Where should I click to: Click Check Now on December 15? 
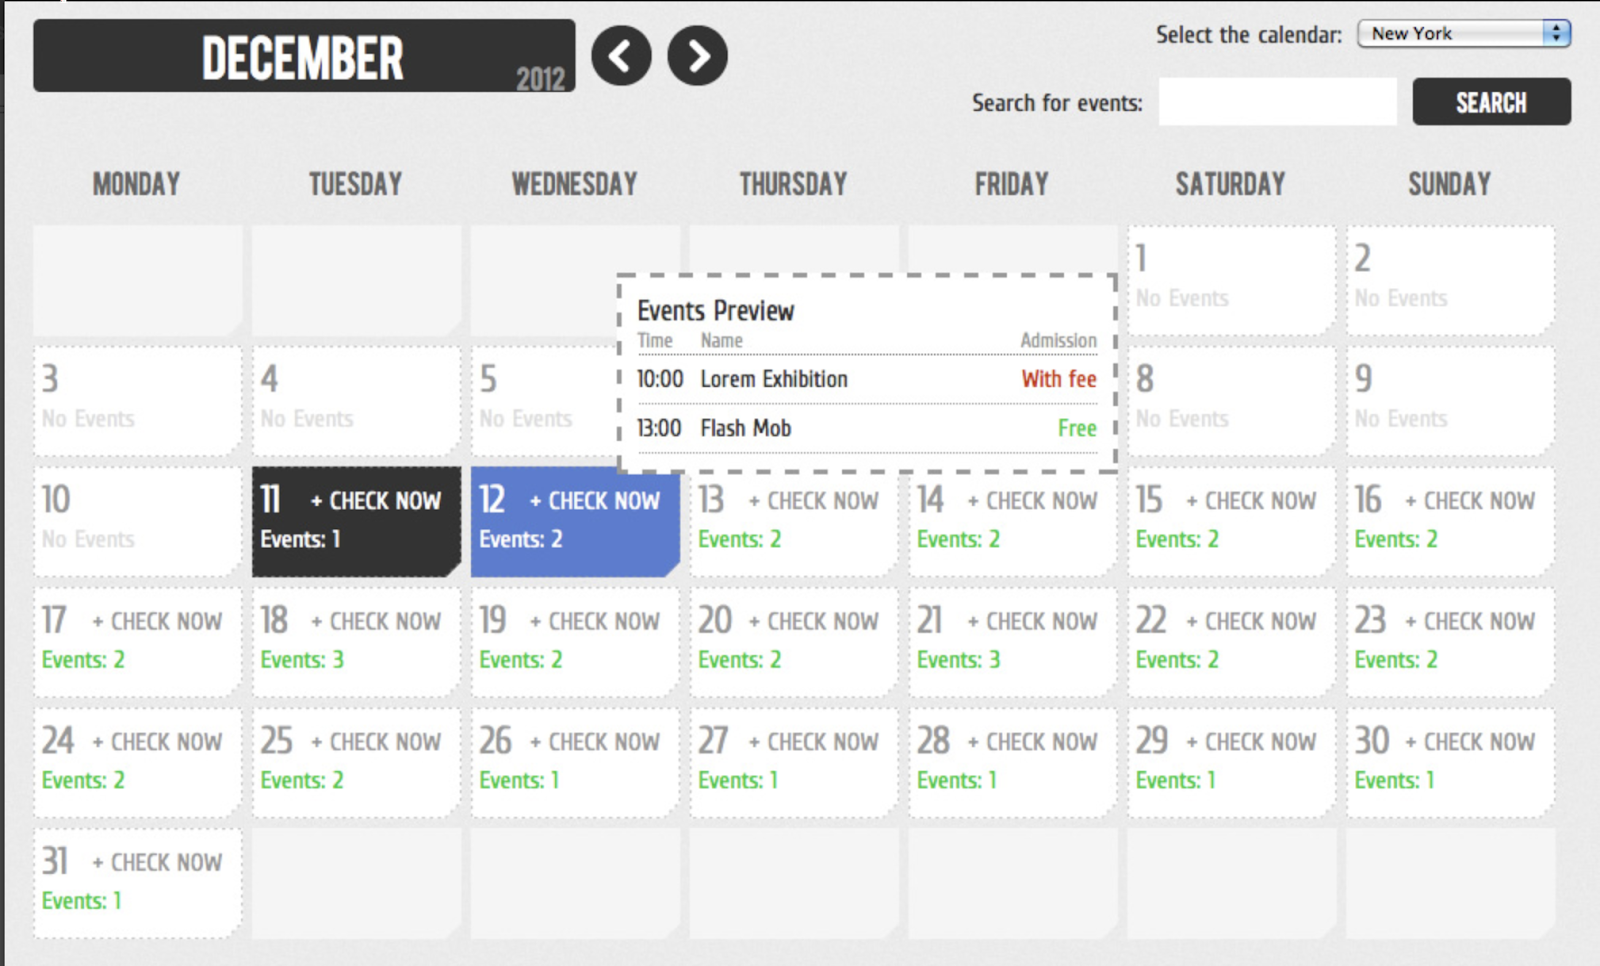(x=1251, y=501)
